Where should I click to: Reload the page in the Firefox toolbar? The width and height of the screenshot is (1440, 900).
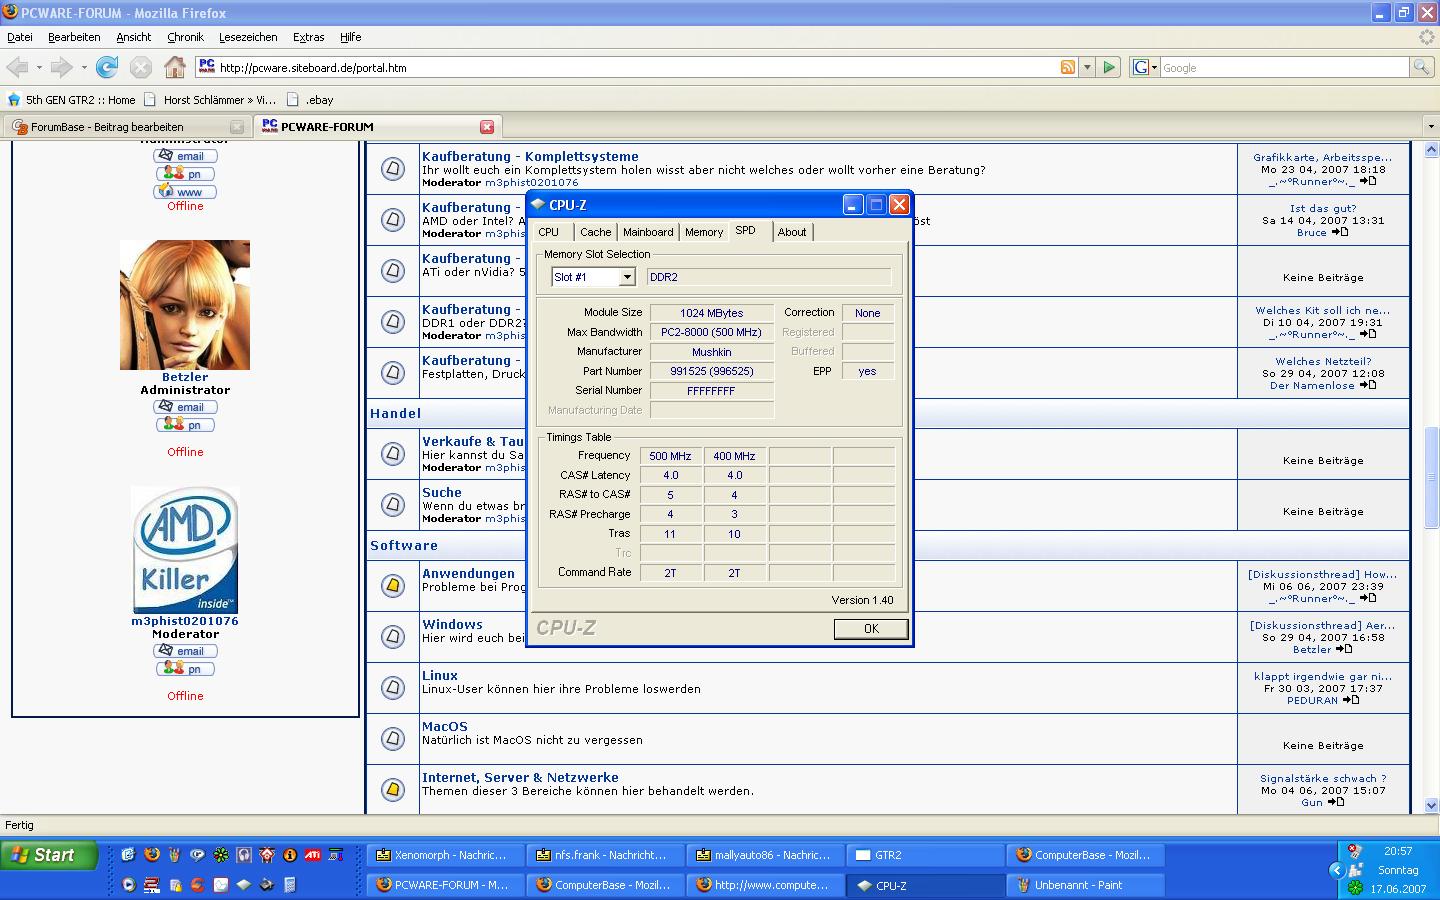click(x=107, y=67)
